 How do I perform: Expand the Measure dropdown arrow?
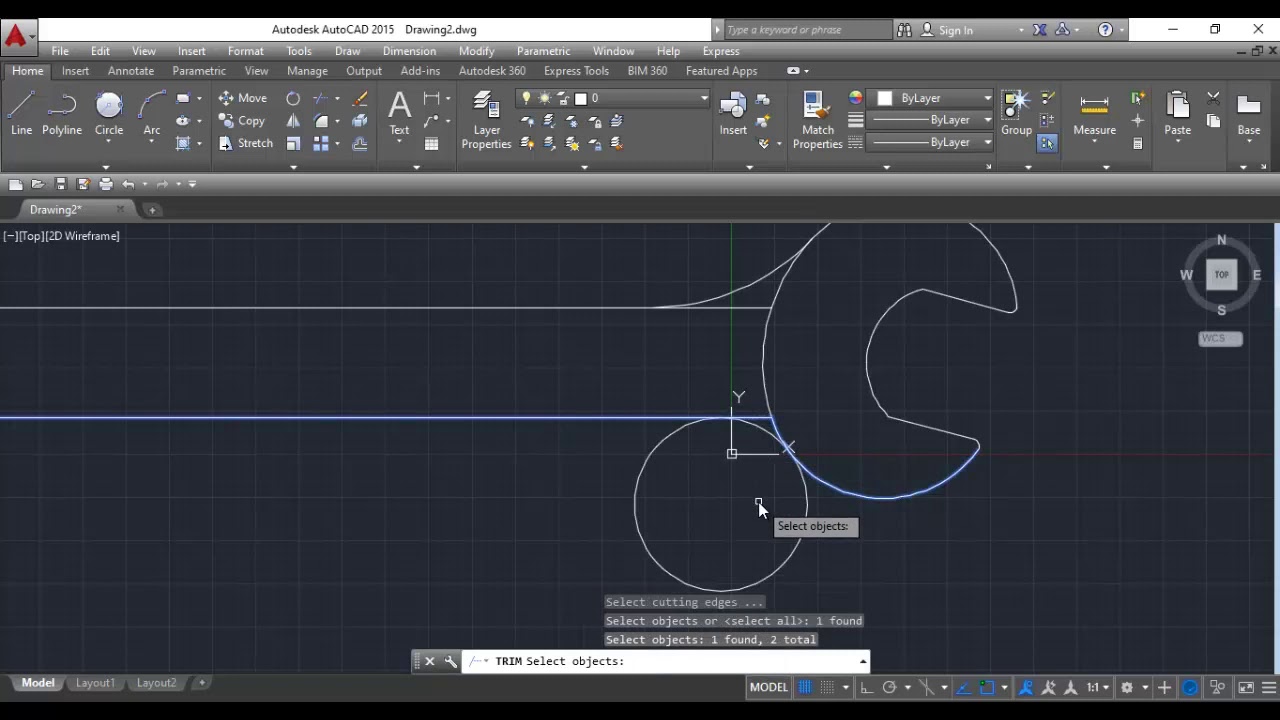pyautogui.click(x=1094, y=143)
